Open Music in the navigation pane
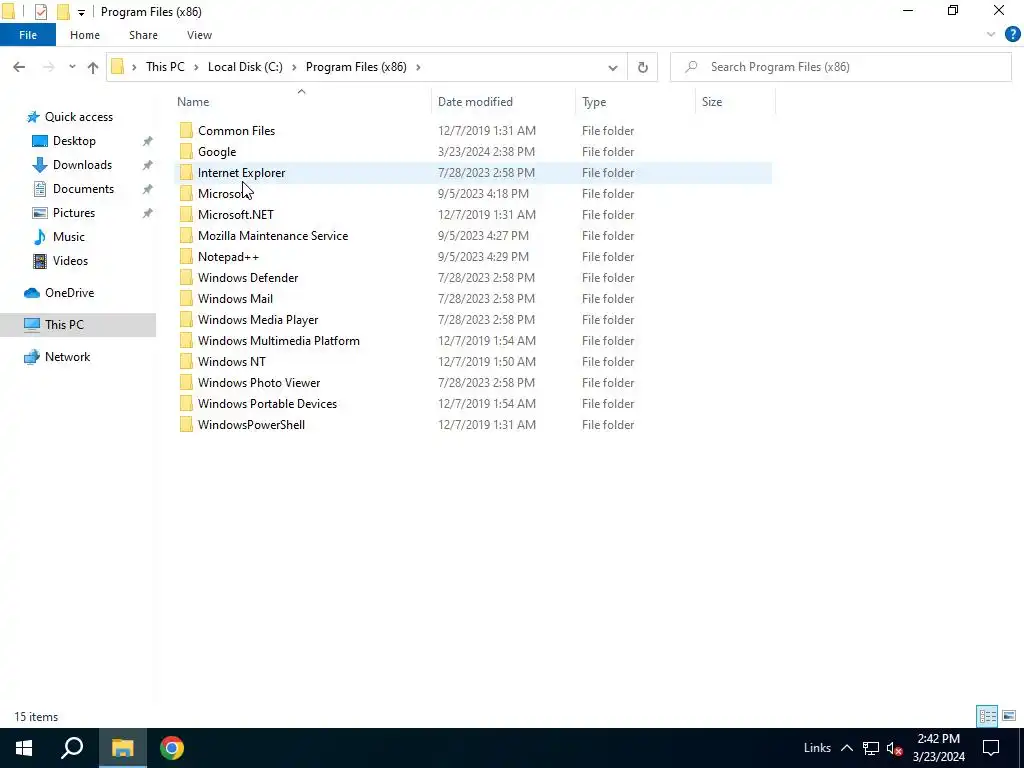The height and width of the screenshot is (768, 1024). [68, 237]
